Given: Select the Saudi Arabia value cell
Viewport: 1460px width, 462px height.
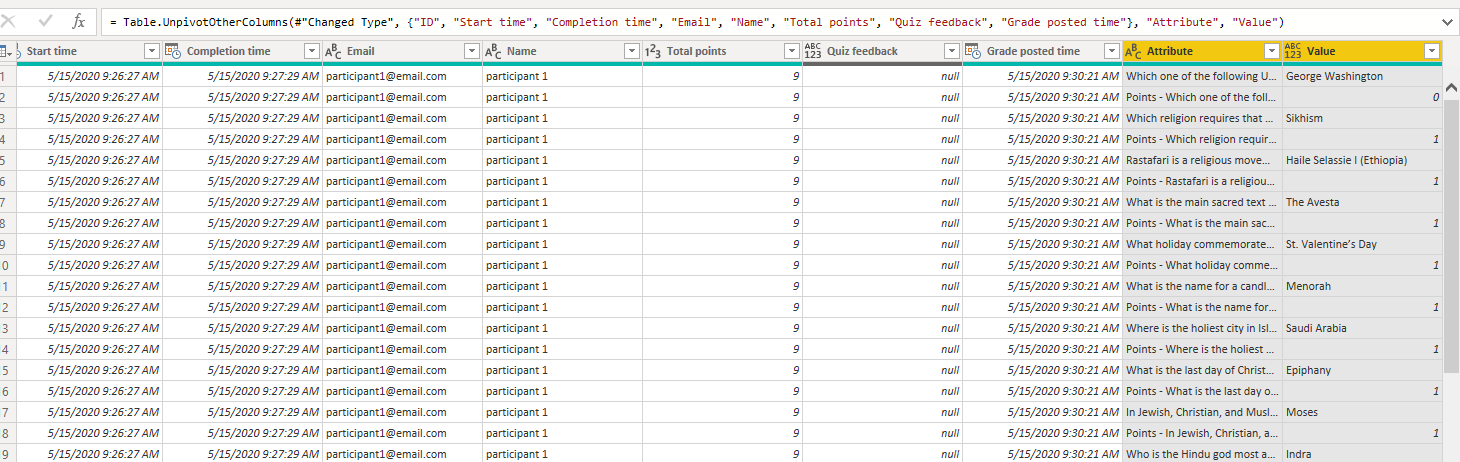Looking at the screenshot, I should [1362, 328].
